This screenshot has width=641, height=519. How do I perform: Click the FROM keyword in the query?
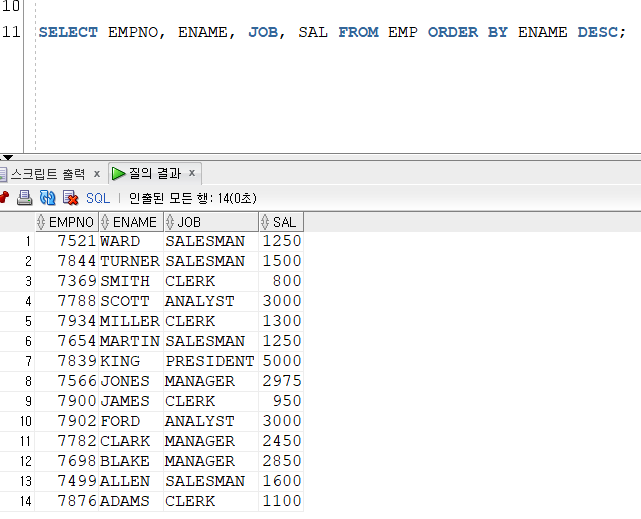pyautogui.click(x=359, y=32)
